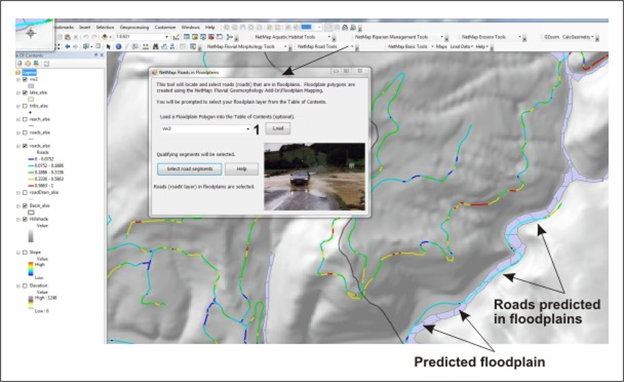Open the Geoprocessing menu
This screenshot has height=382, width=624.
pyautogui.click(x=135, y=27)
